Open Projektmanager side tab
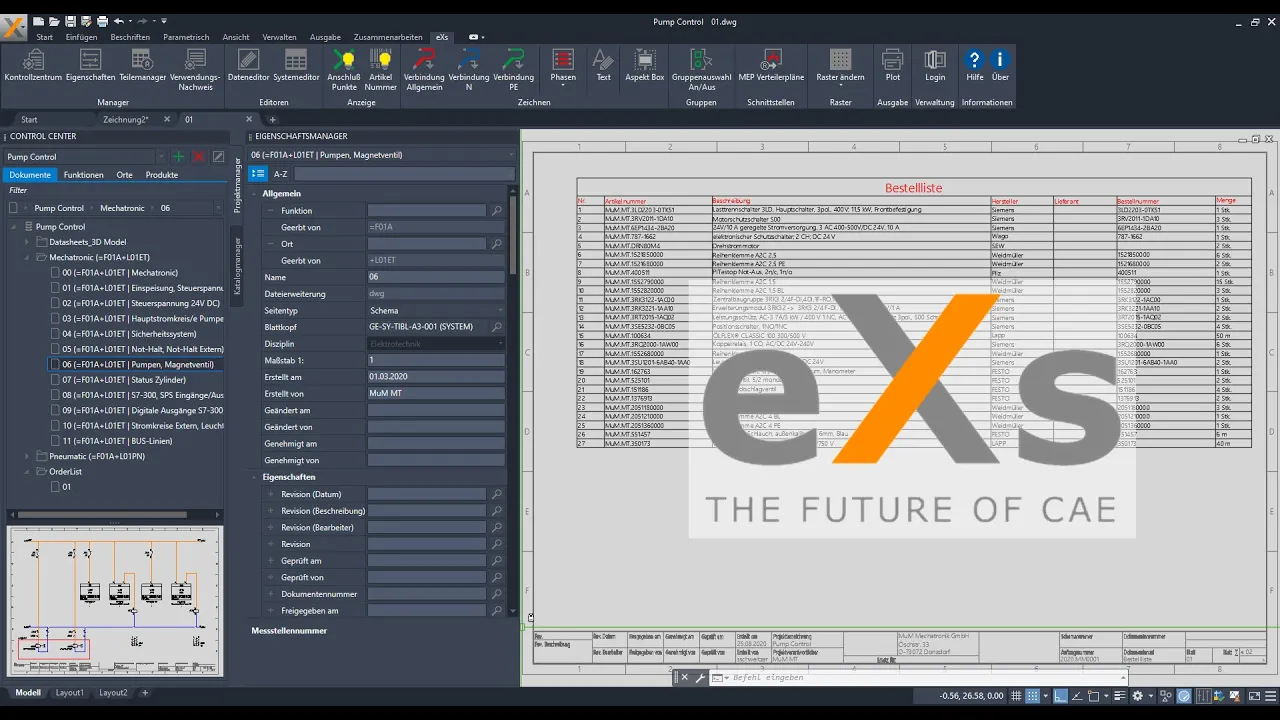The image size is (1280, 720). [238, 185]
